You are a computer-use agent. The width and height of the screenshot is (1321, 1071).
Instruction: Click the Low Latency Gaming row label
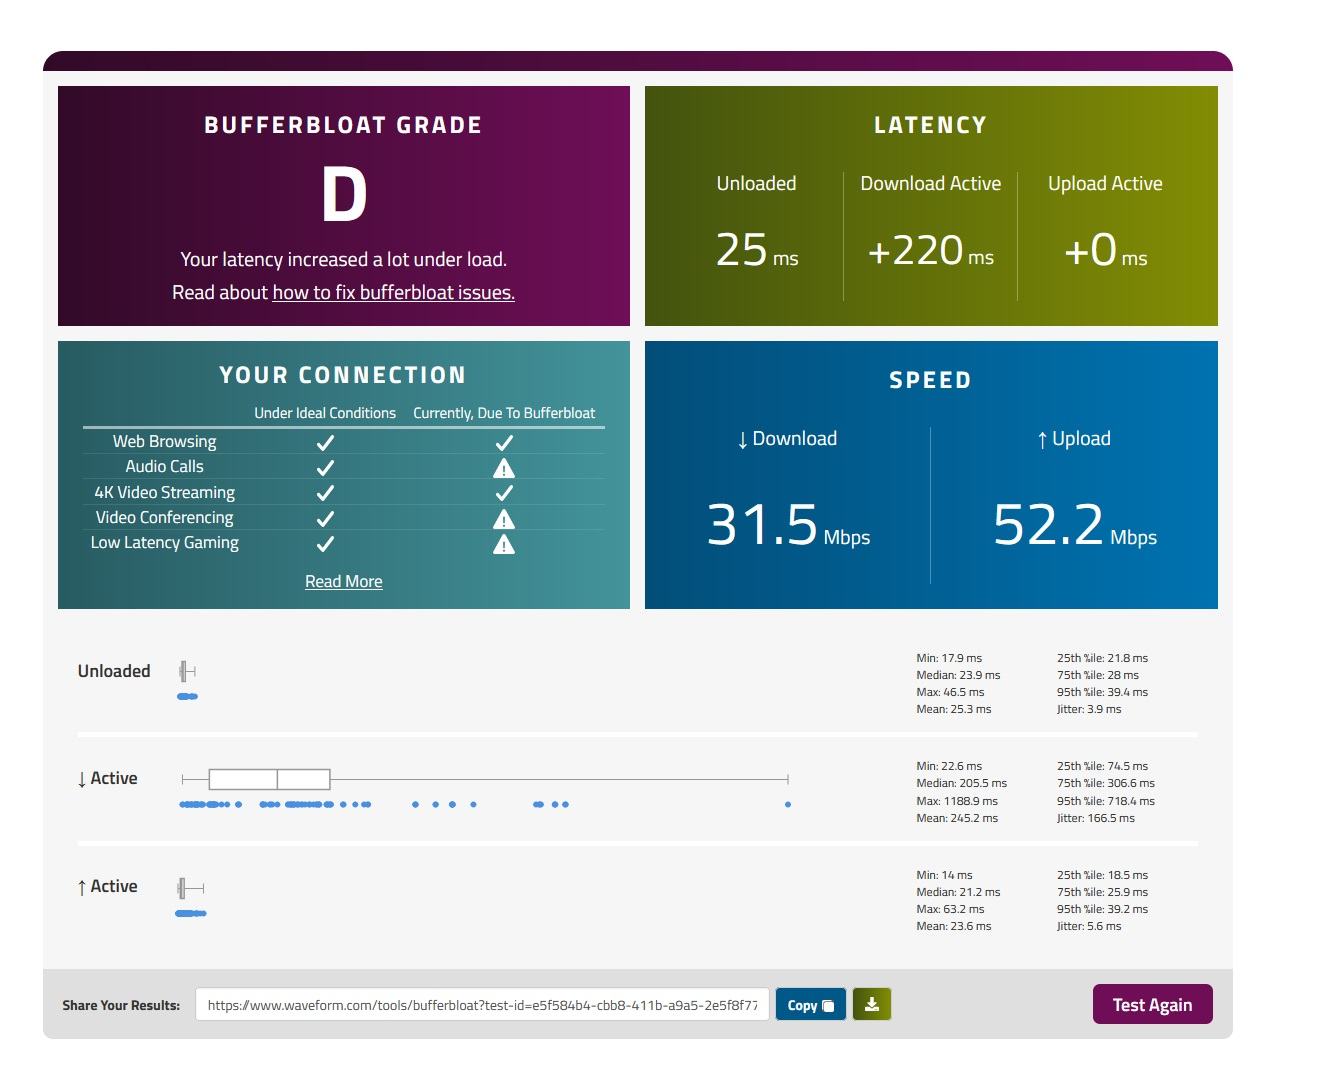tap(164, 542)
